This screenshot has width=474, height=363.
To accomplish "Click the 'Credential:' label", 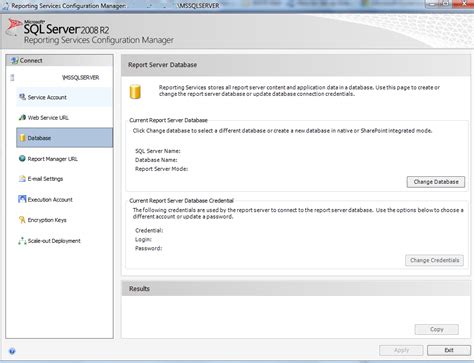I will click(149, 230).
